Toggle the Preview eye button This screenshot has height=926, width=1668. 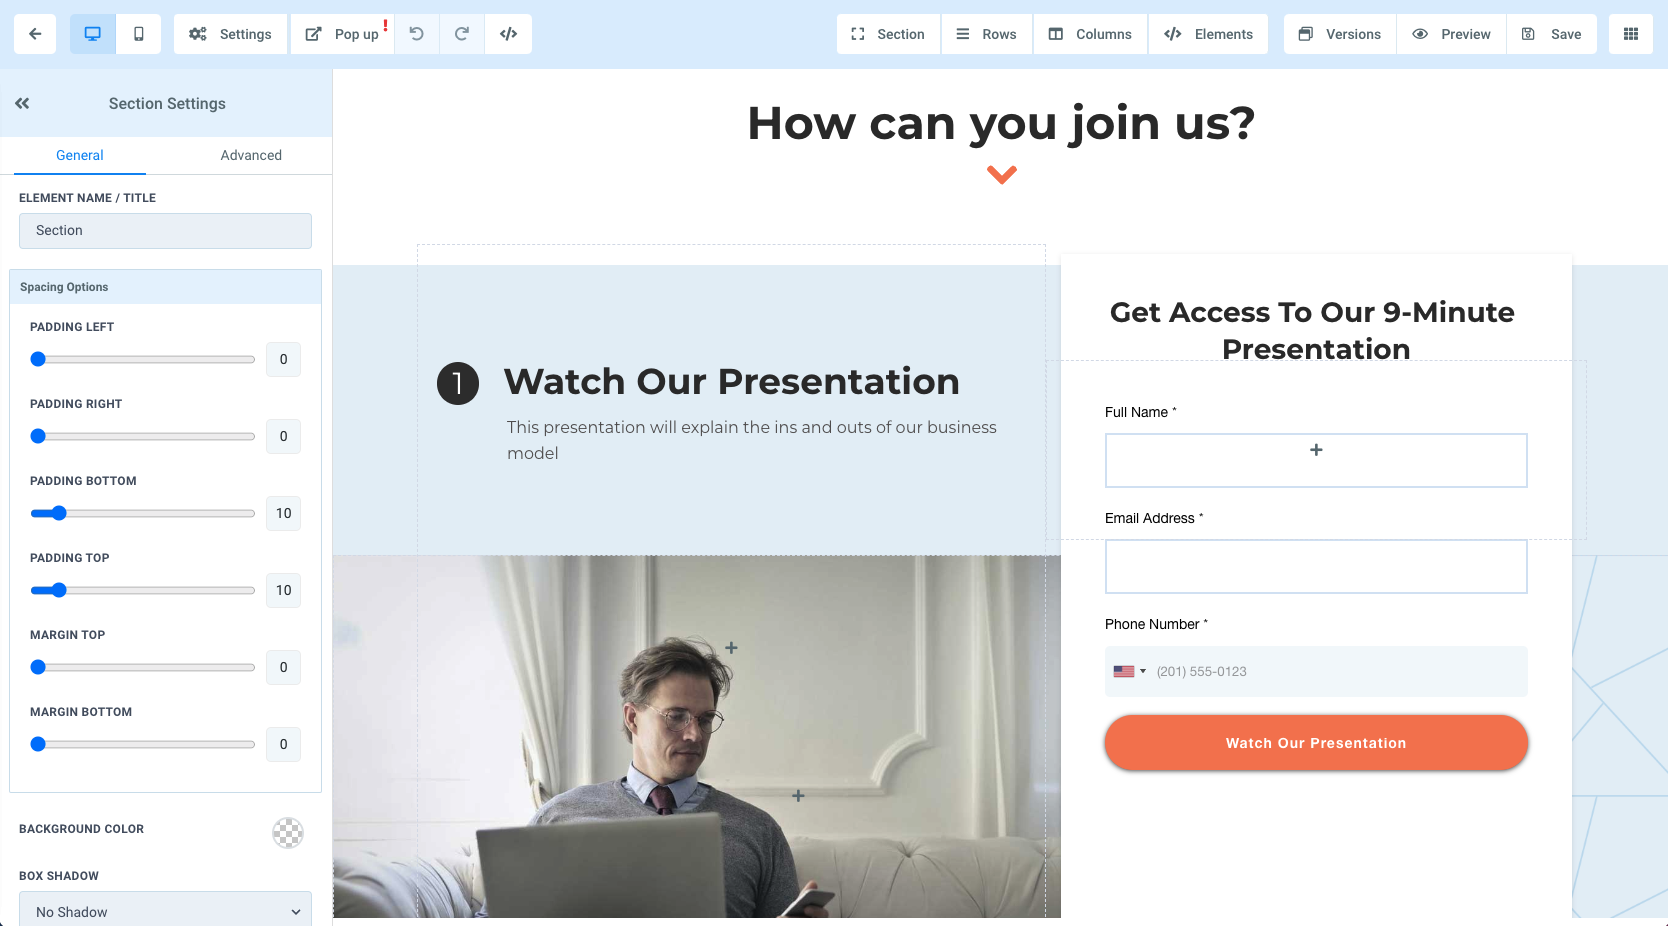[x=1451, y=34]
